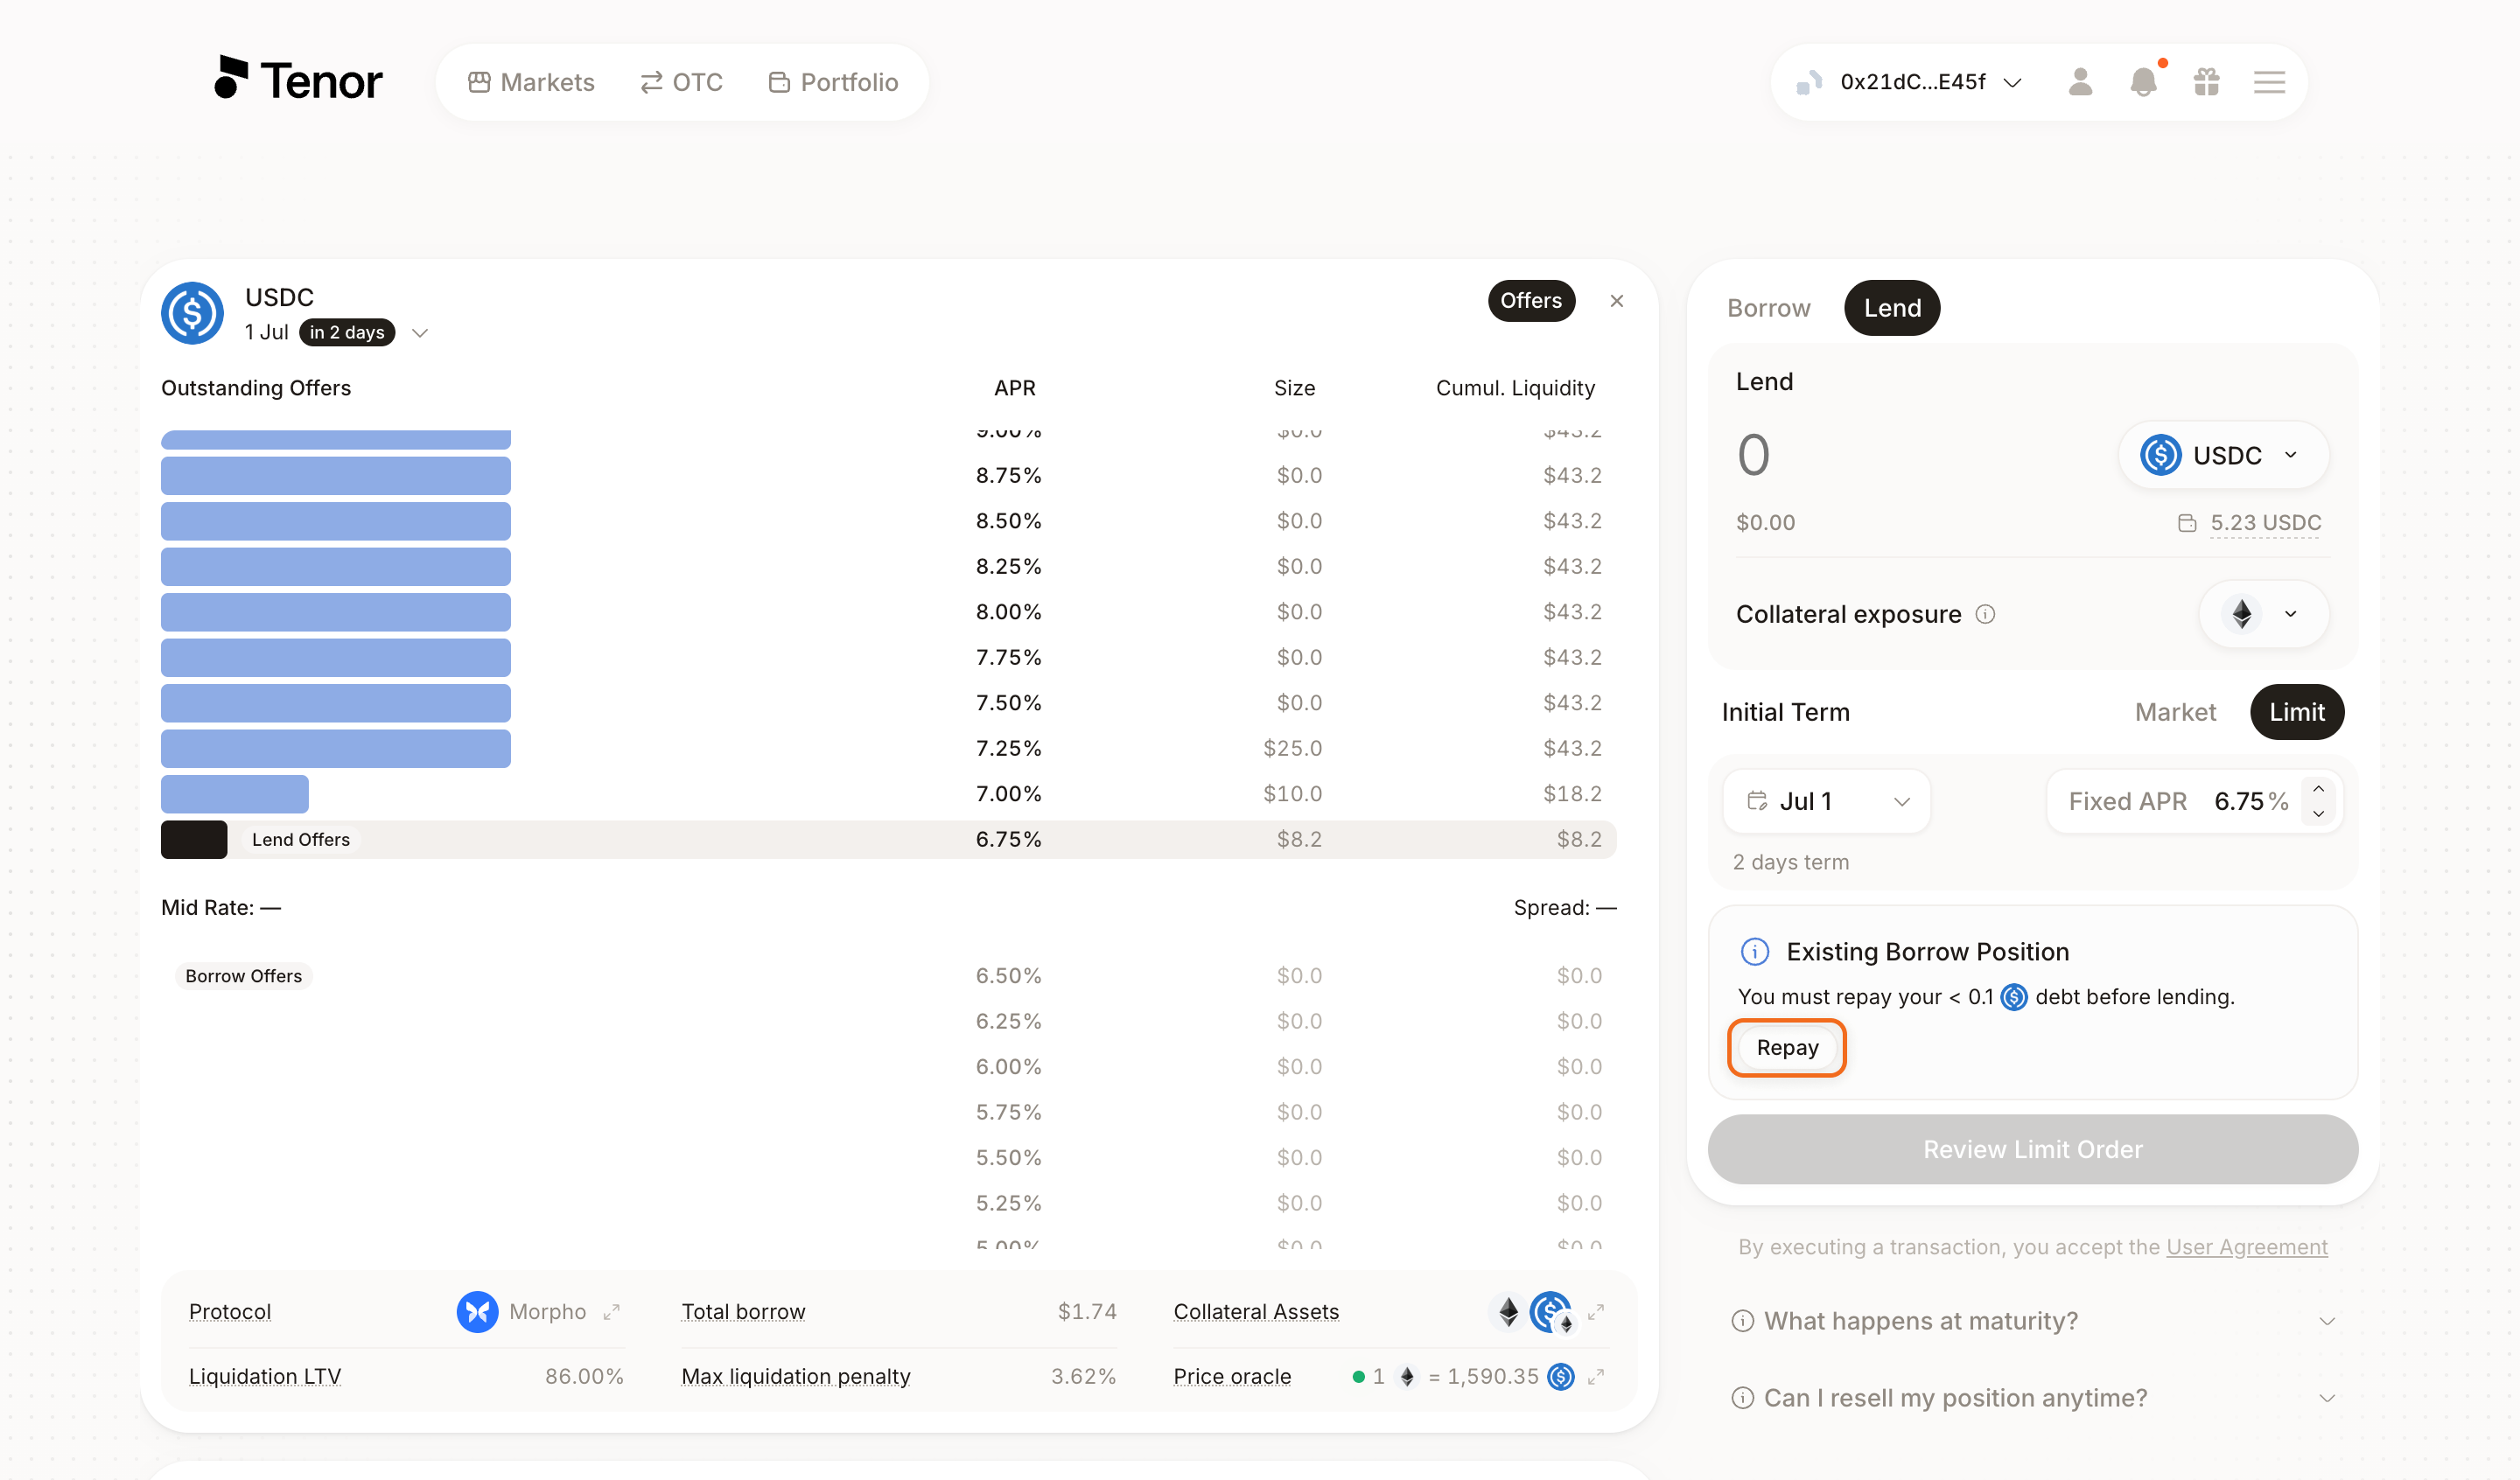2520x1480 pixels.
Task: Open the collateral exposure ETH dropdown
Action: pyautogui.click(x=2264, y=614)
